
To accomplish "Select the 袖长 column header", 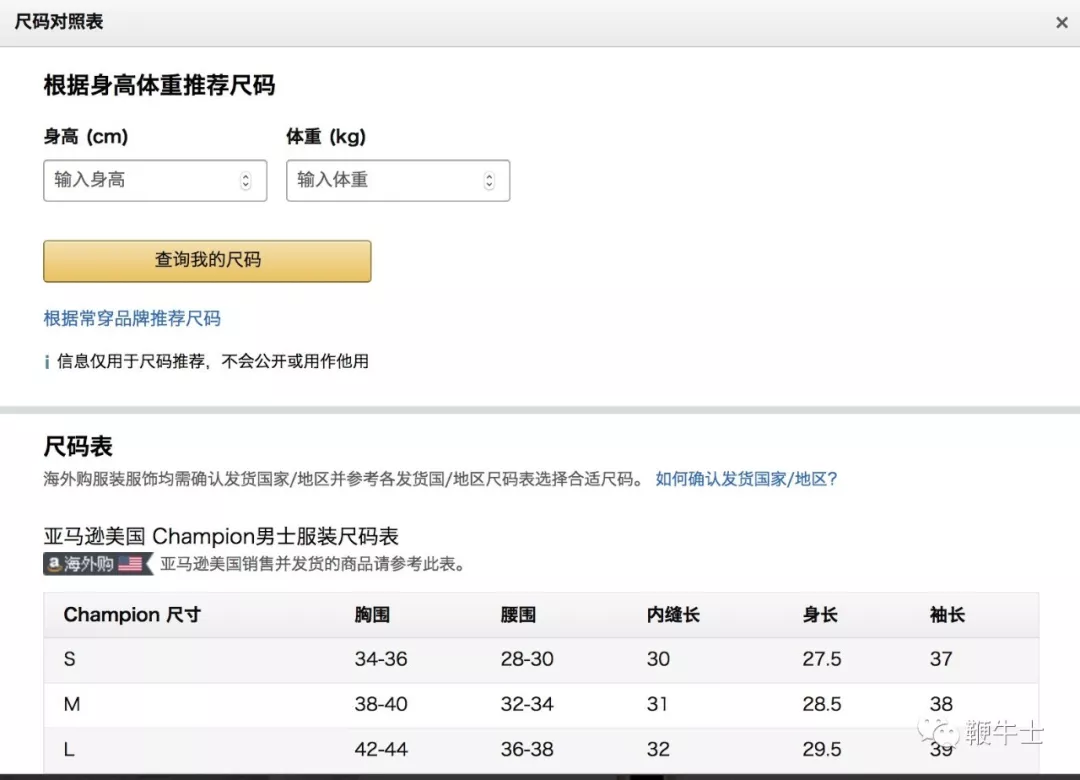I will [947, 615].
